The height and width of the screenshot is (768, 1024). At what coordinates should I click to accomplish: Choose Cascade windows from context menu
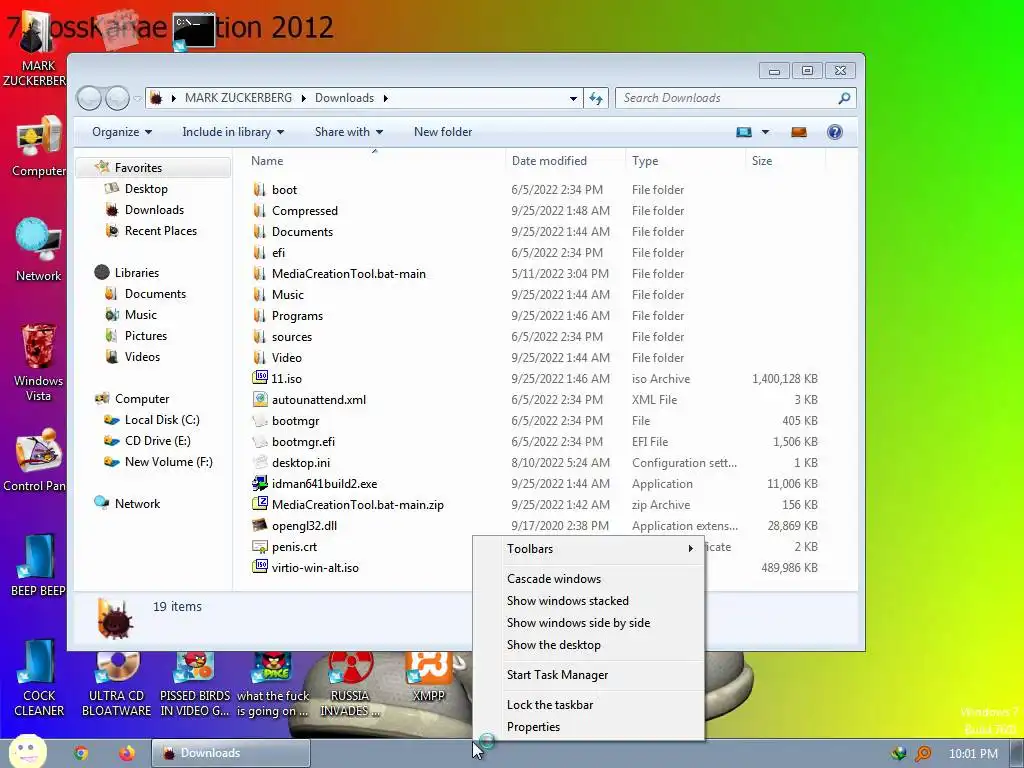tap(554, 579)
